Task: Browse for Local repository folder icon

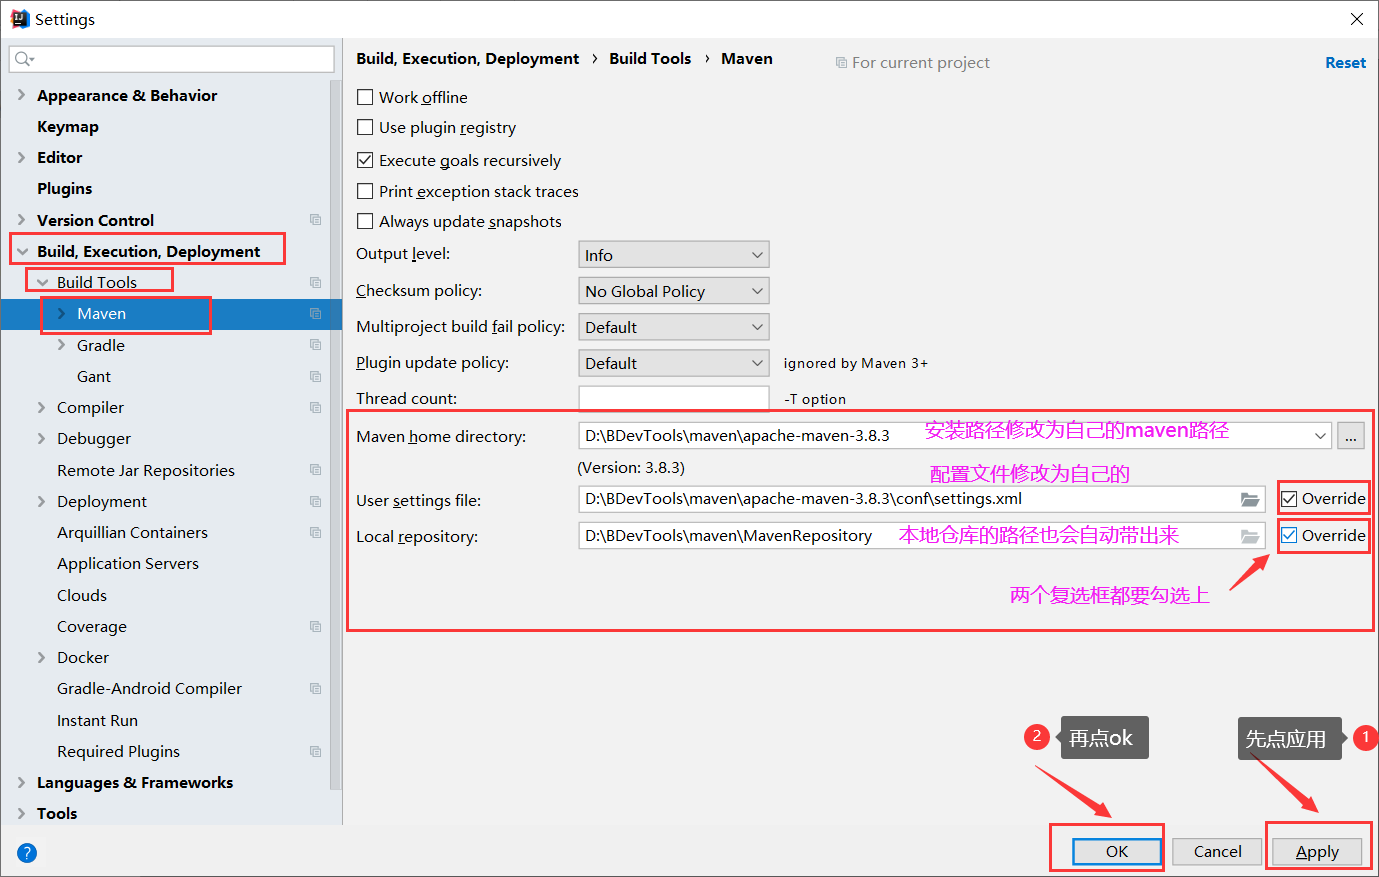Action: click(x=1250, y=536)
